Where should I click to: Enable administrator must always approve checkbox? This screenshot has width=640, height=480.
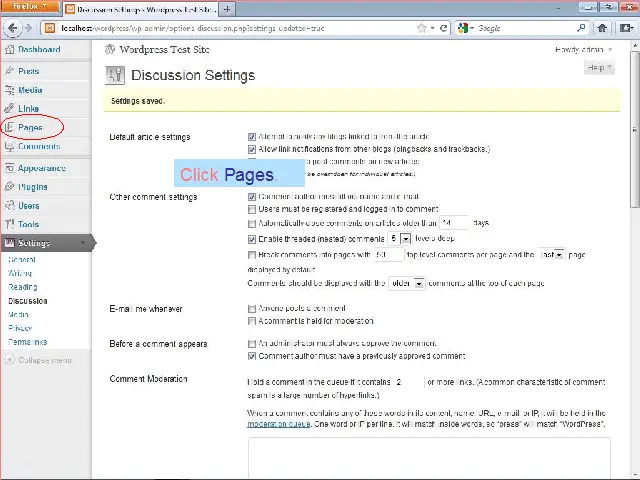coord(252,343)
